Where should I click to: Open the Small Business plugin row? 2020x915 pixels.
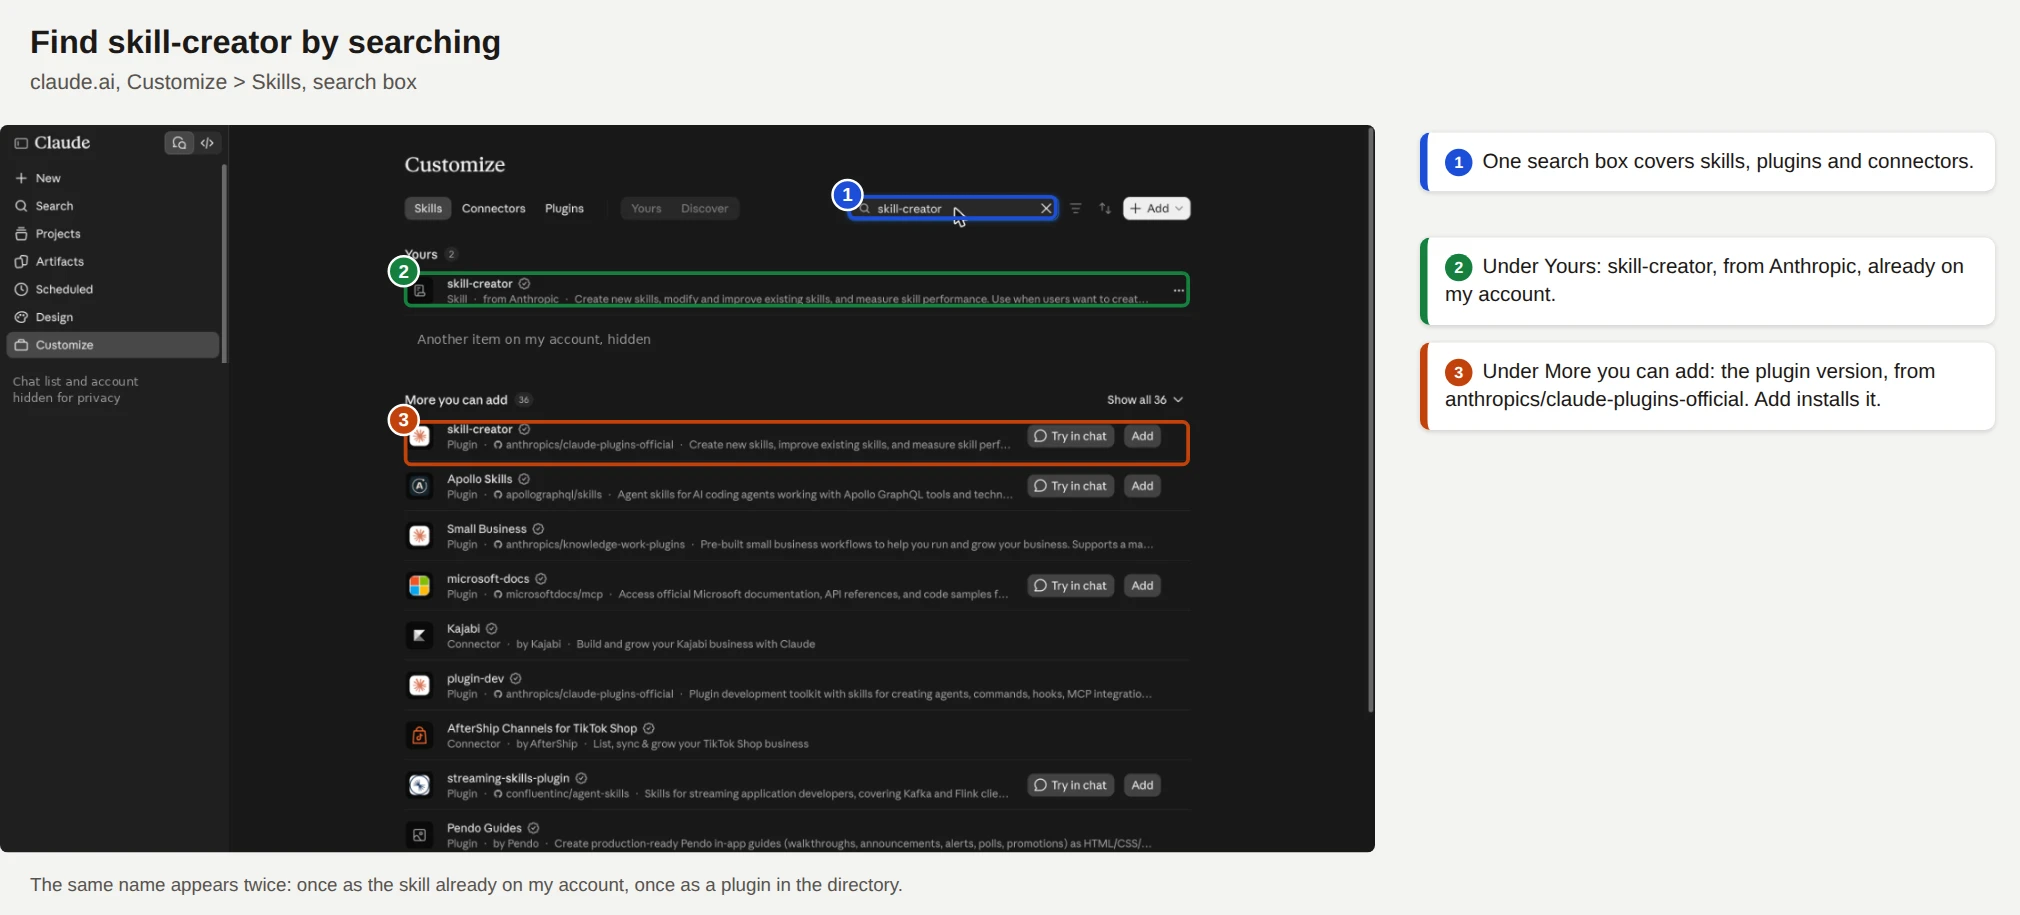pyautogui.click(x=797, y=536)
